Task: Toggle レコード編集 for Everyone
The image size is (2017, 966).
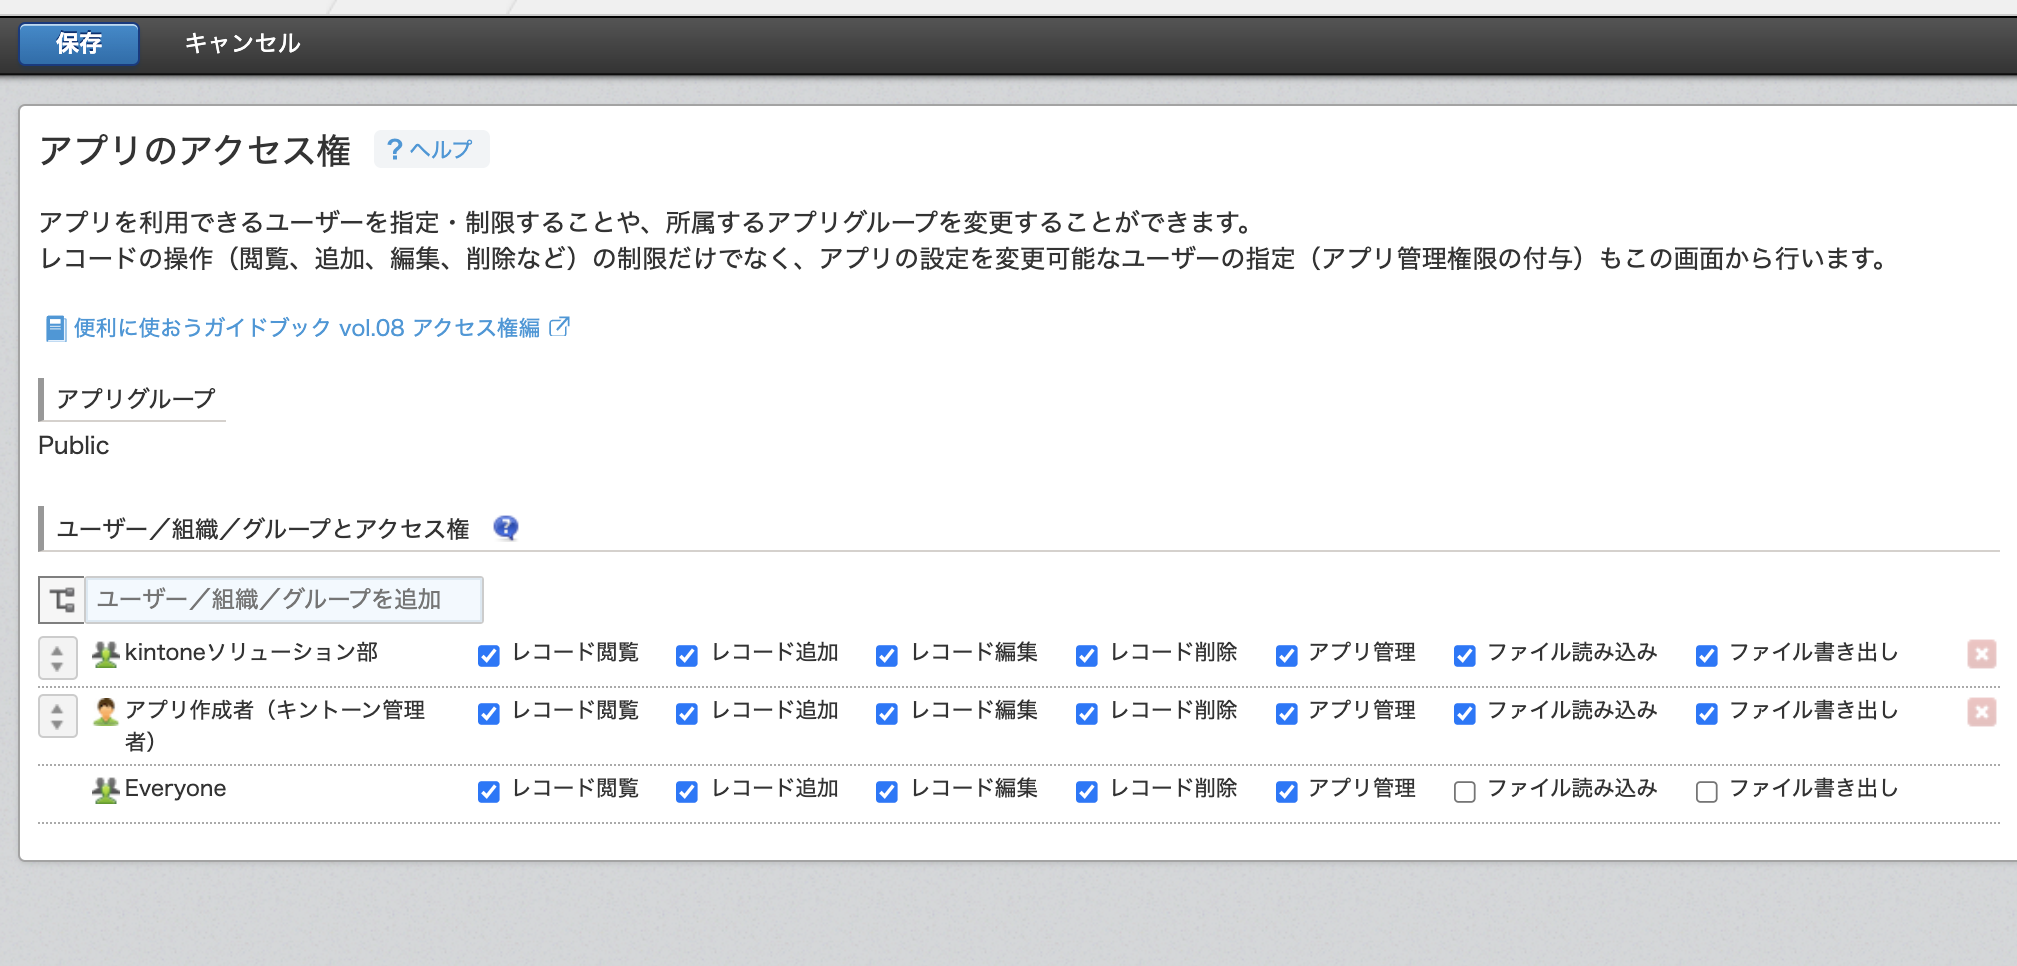Action: coord(887,792)
